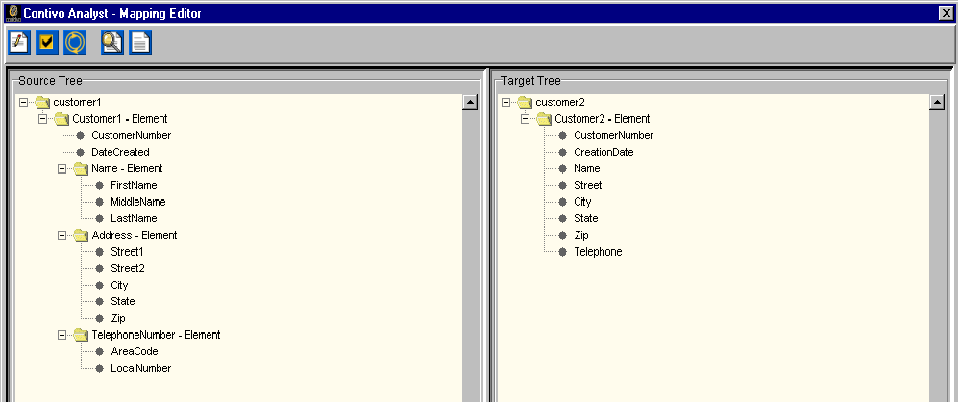Click the circular arrows refresh toolbar icon

[75, 43]
